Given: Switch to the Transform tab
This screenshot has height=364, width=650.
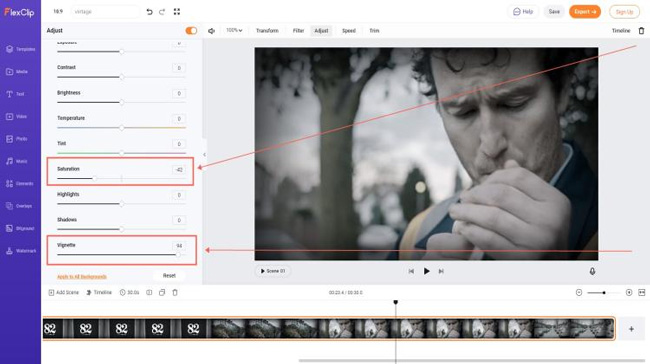Looking at the screenshot, I should coord(267,31).
